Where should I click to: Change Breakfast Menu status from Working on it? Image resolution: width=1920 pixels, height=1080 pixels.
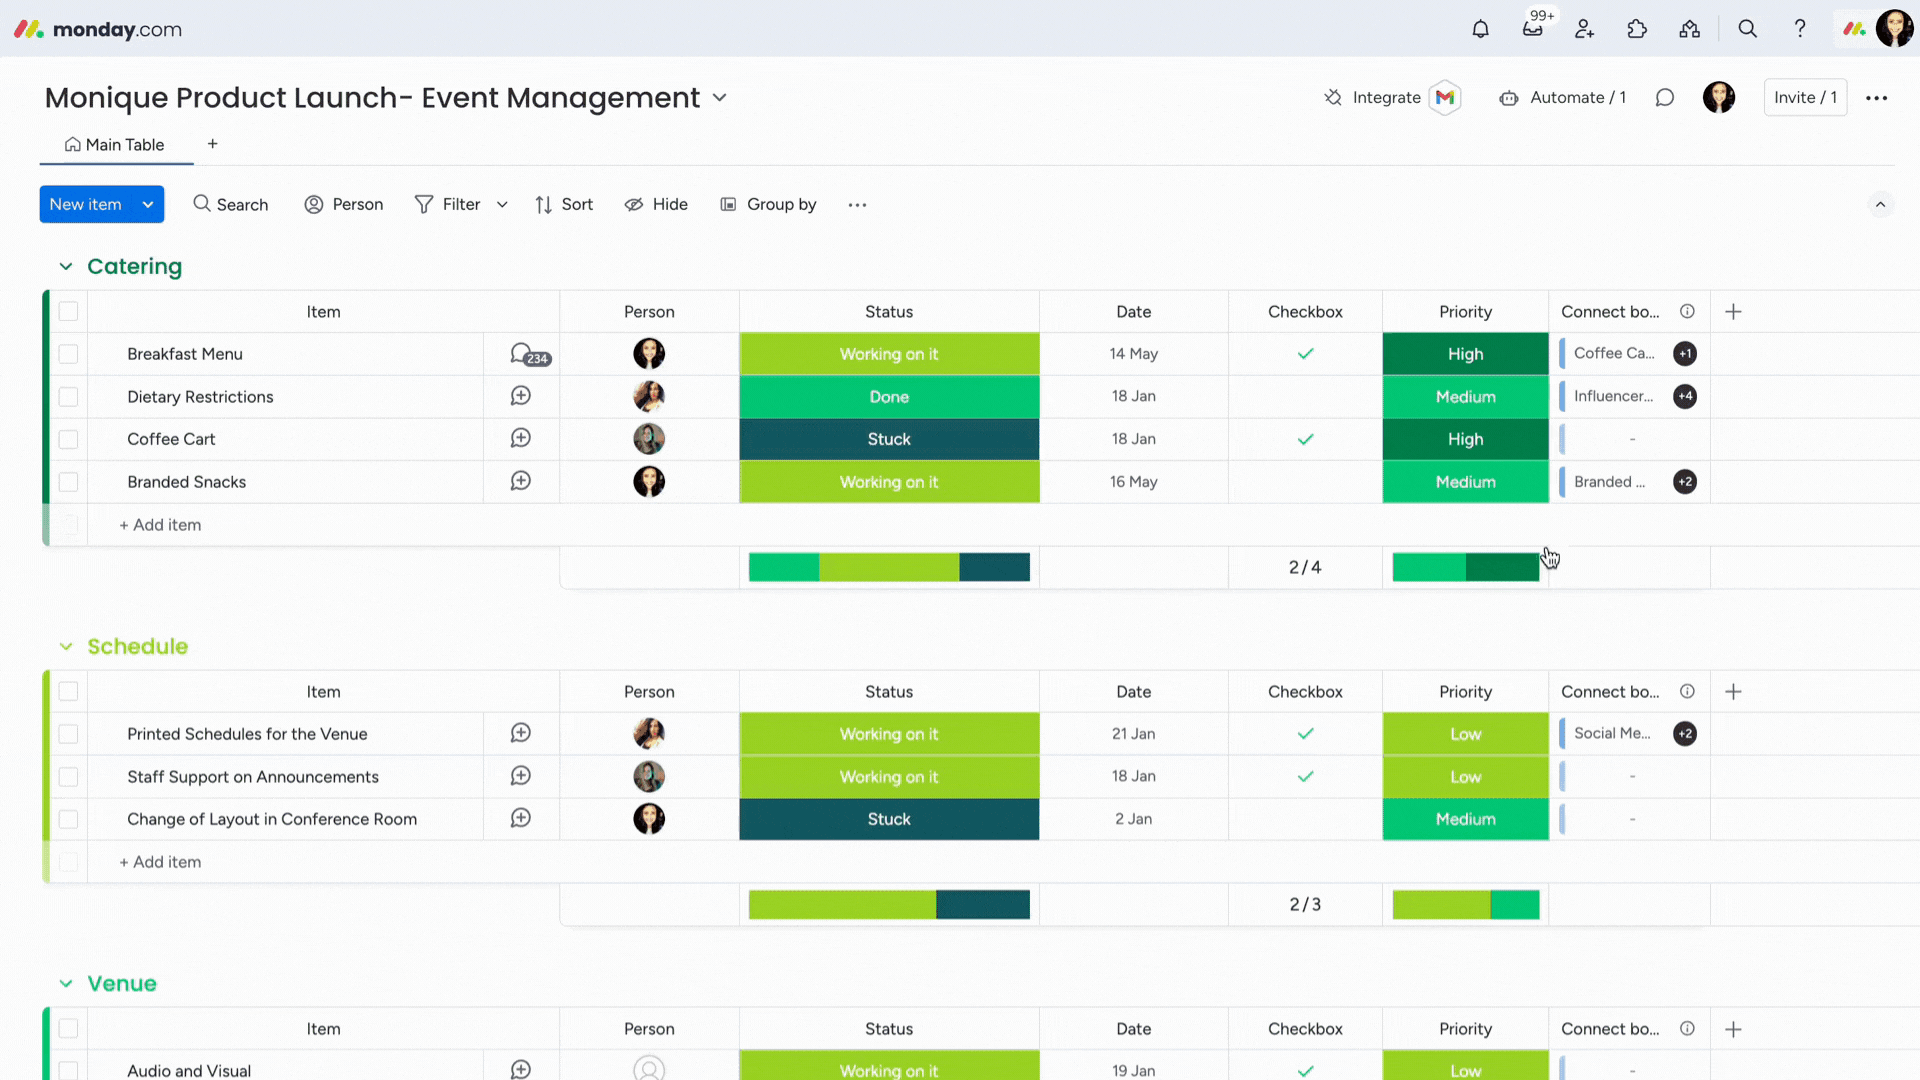[x=889, y=354]
